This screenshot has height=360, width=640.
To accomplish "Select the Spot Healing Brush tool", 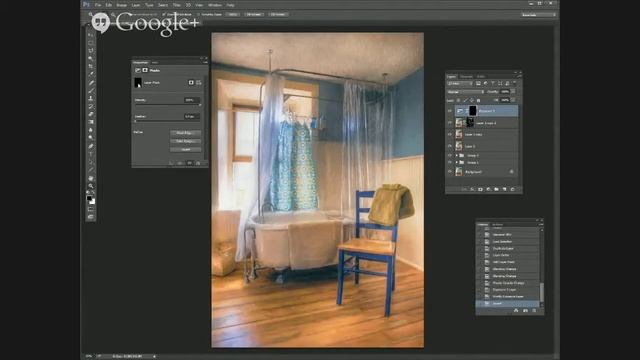I will coord(91,83).
